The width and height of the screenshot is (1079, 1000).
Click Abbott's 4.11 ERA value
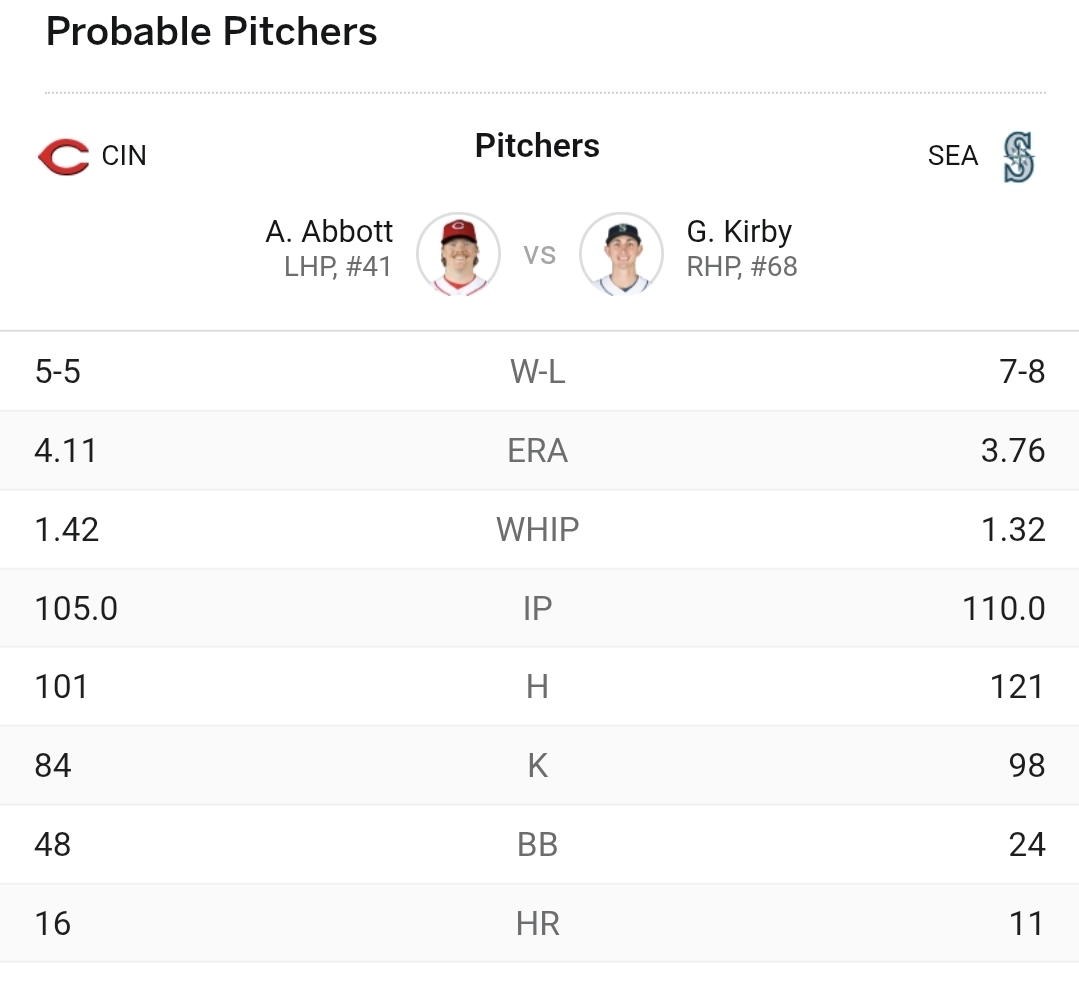click(x=65, y=451)
